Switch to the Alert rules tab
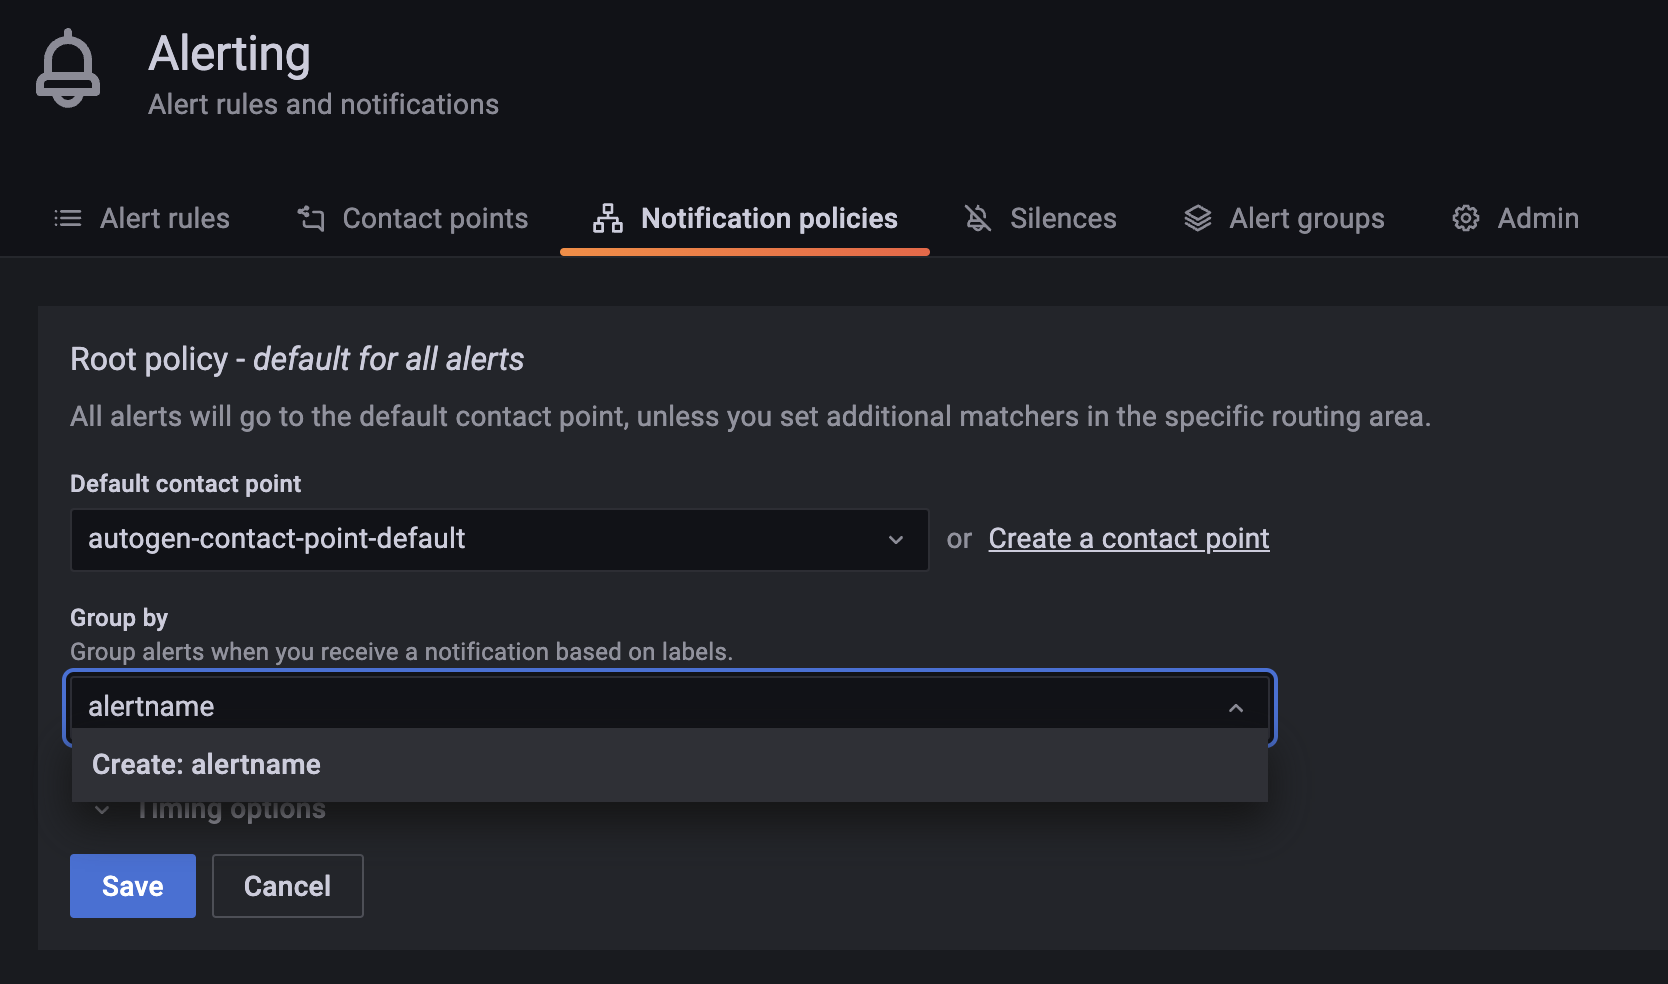Image resolution: width=1668 pixels, height=984 pixels. pyautogui.click(x=164, y=218)
